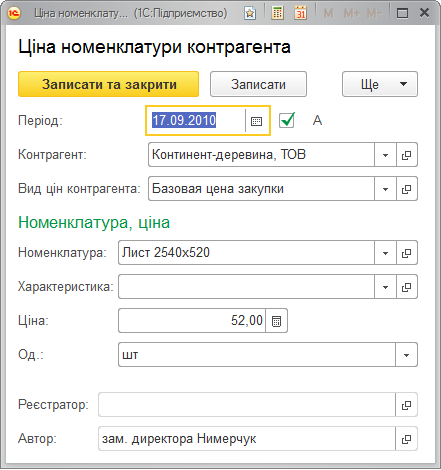Click the Од. unit field showing шт
The width and height of the screenshot is (441, 470).
pyautogui.click(x=257, y=355)
